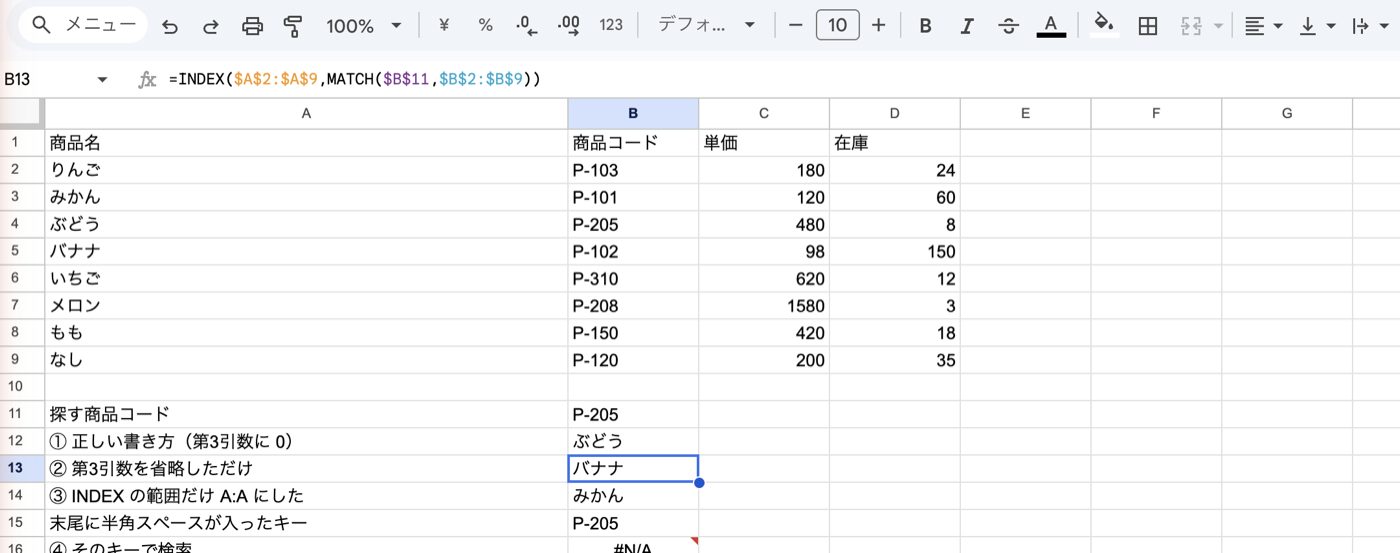Screen dimensions: 1400x553
Task: Open the merge cells dropdown arrow
Action: 1218,26
